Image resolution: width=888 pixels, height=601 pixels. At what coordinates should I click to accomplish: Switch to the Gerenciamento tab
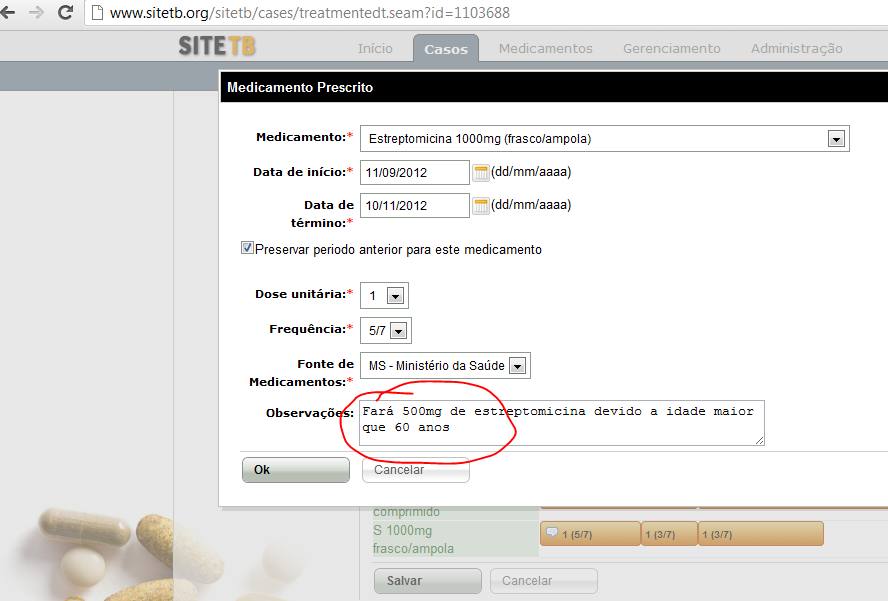672,49
